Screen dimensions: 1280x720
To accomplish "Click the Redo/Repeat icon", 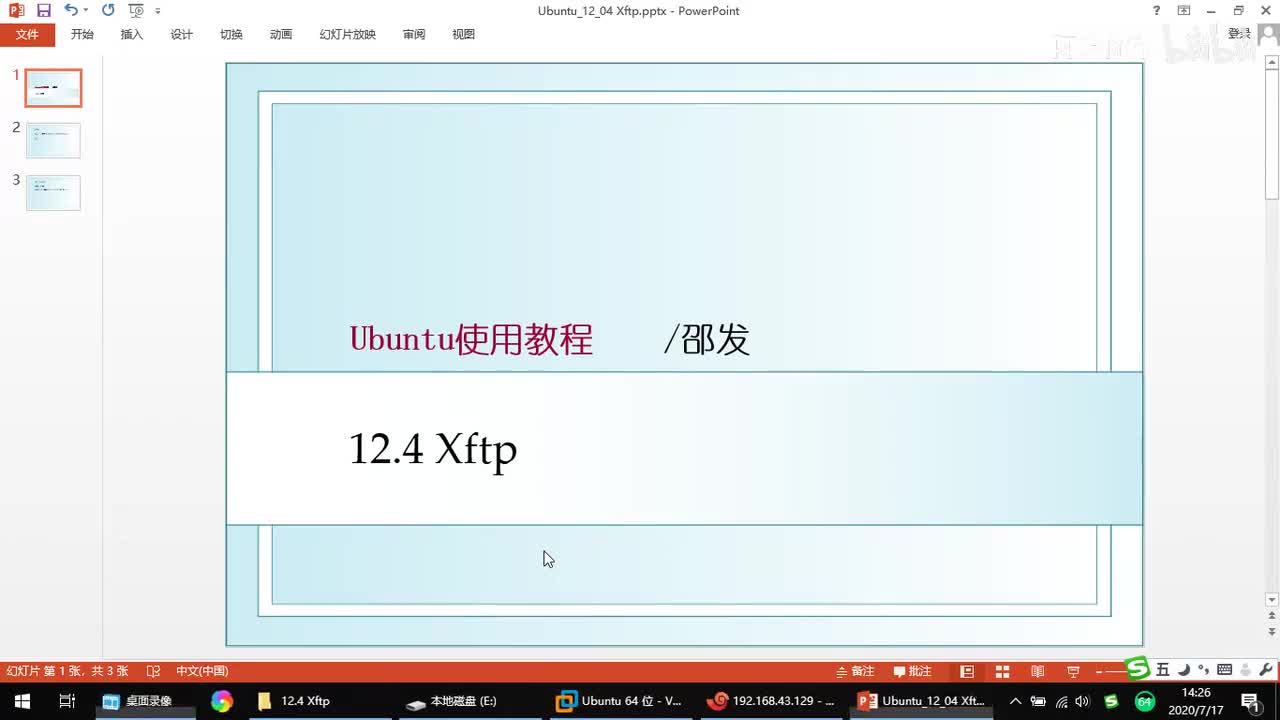I will click(108, 11).
